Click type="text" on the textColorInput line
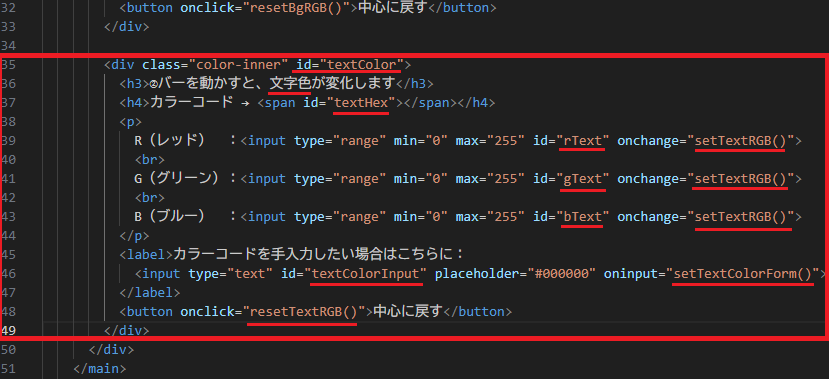This screenshot has height=379, width=829. pos(230,274)
